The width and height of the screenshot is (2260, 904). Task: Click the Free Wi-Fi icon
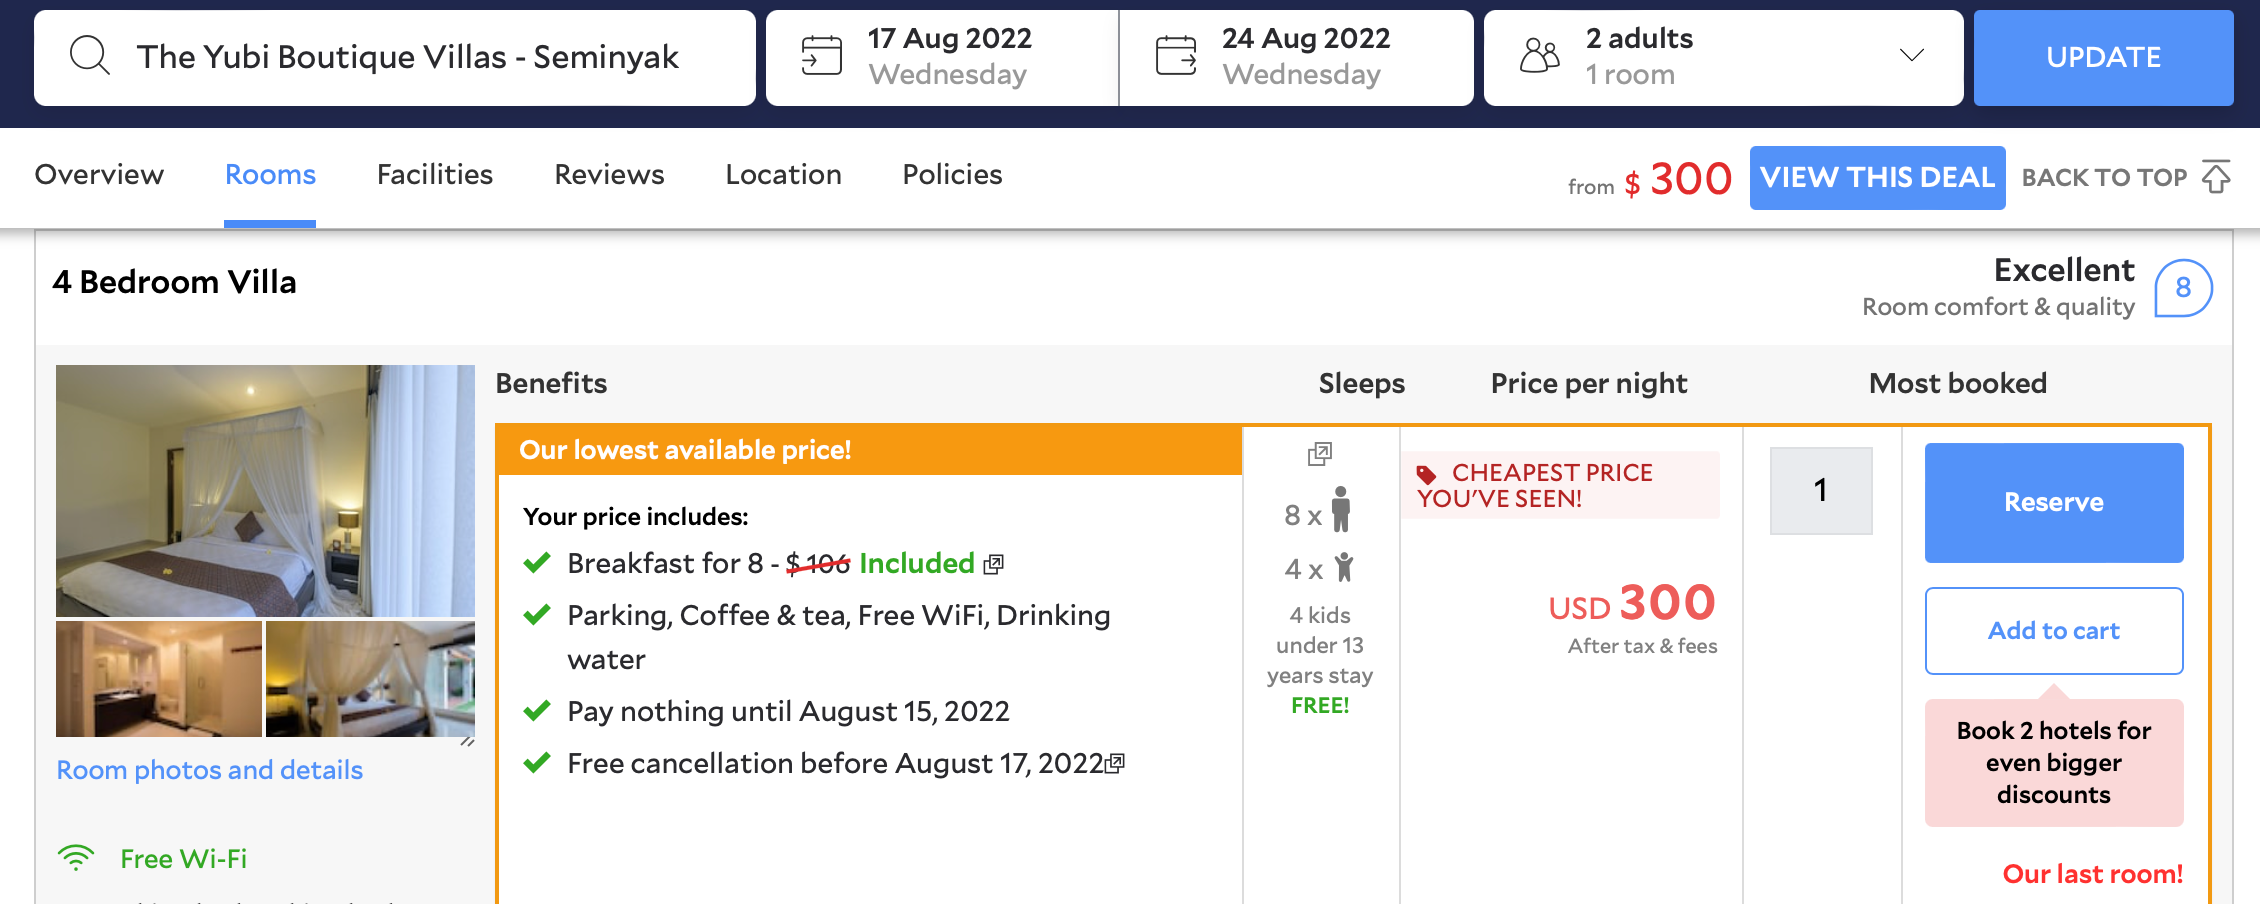click(76, 858)
